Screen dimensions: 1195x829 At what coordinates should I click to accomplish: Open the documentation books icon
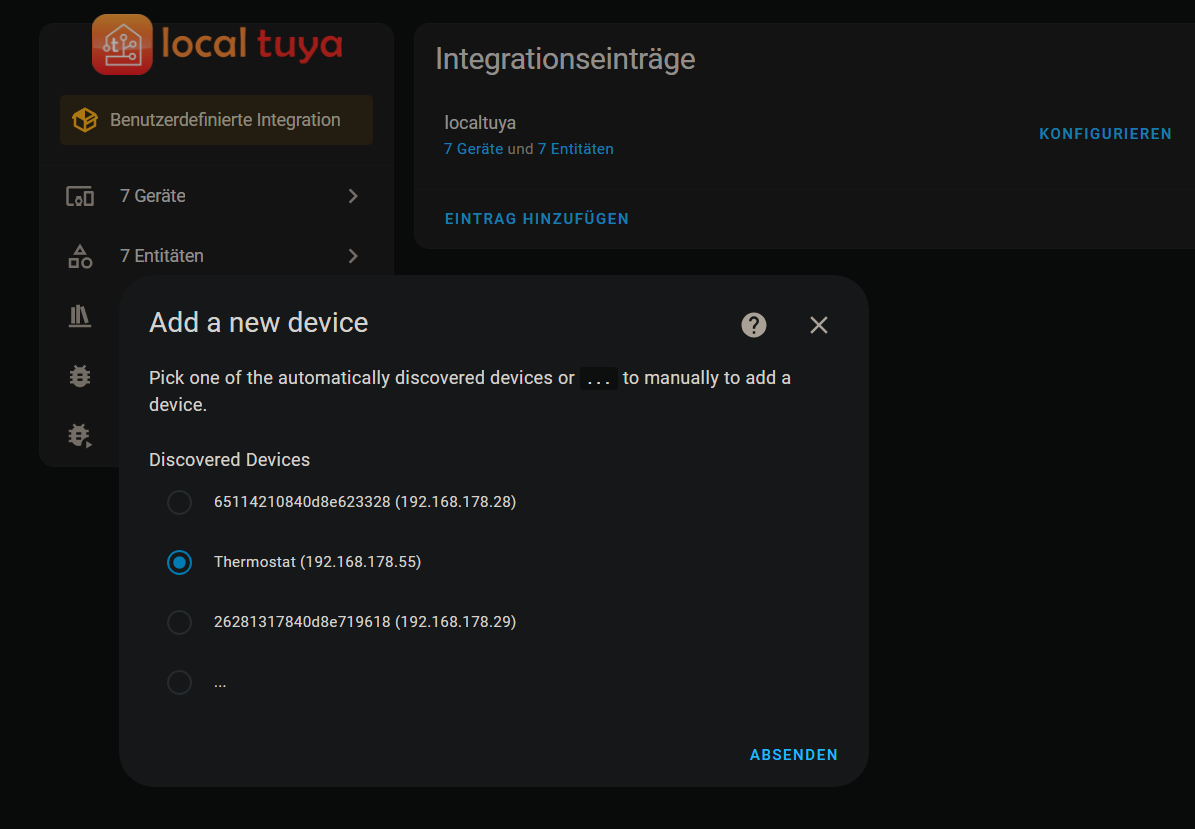[x=80, y=316]
